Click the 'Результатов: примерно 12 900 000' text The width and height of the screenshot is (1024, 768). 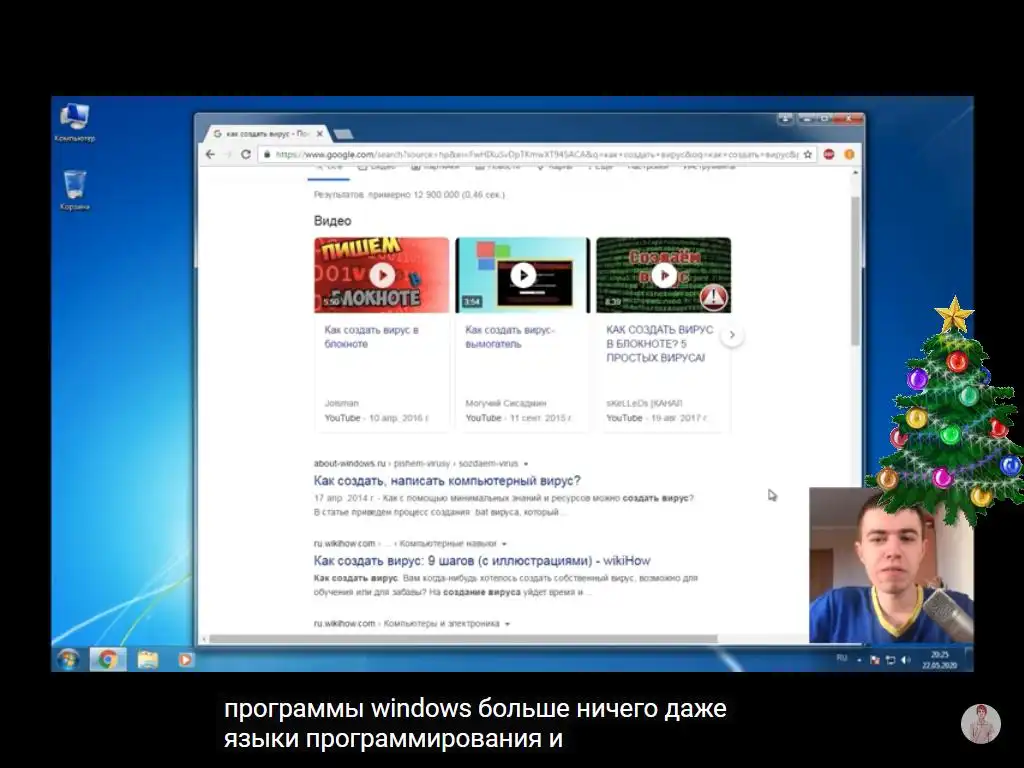pyautogui.click(x=409, y=195)
